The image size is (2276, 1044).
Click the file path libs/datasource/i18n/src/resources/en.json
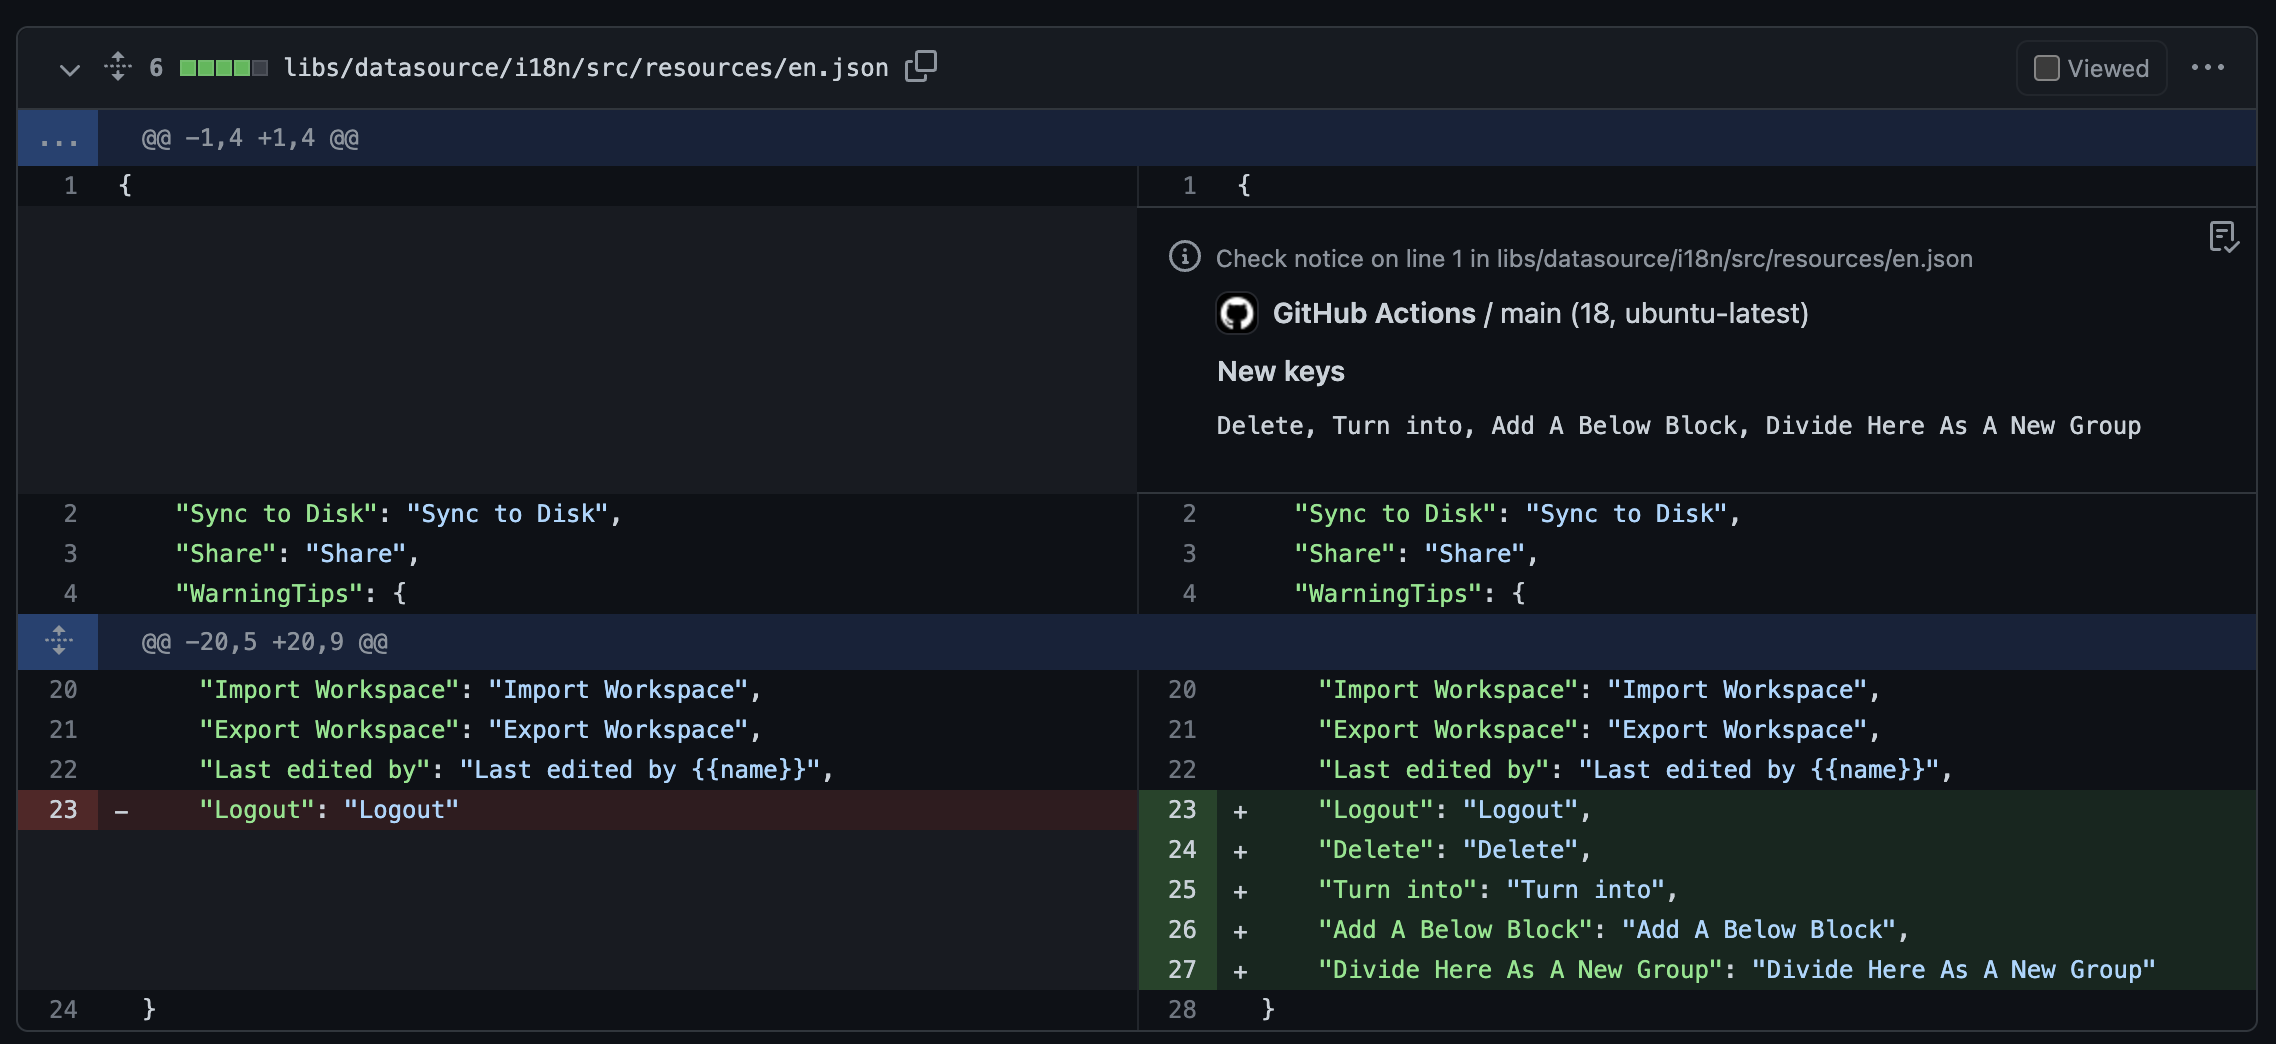pyautogui.click(x=586, y=67)
